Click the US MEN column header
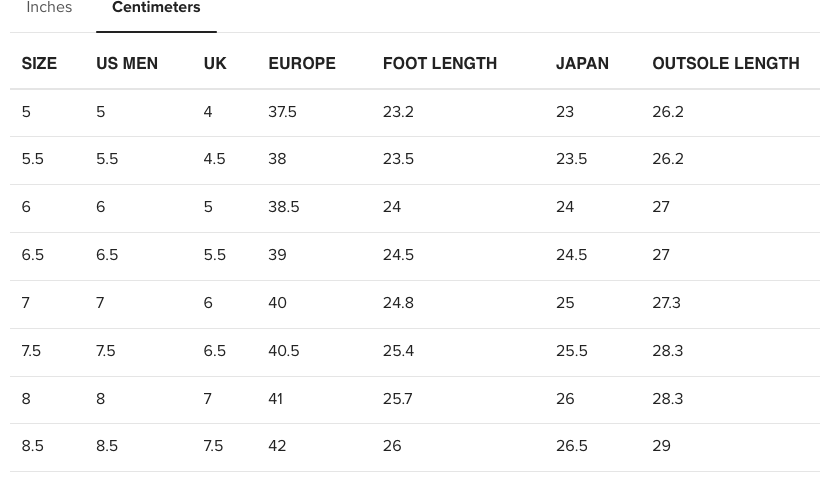The width and height of the screenshot is (820, 485). point(127,63)
